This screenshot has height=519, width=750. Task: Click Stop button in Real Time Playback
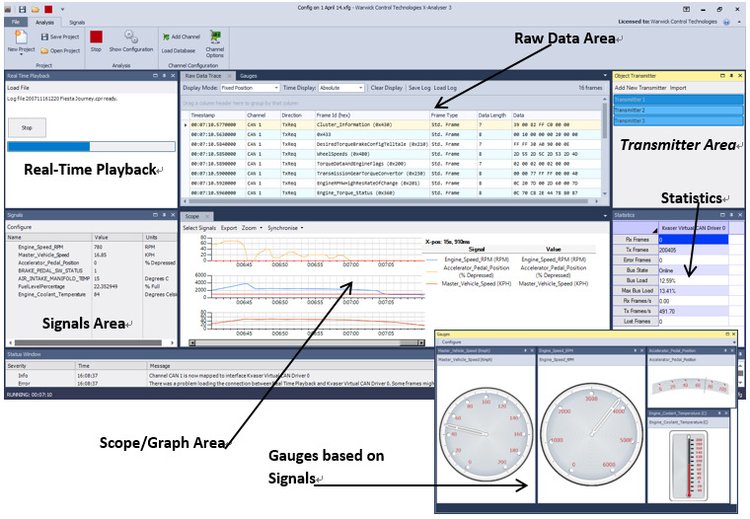click(x=27, y=129)
